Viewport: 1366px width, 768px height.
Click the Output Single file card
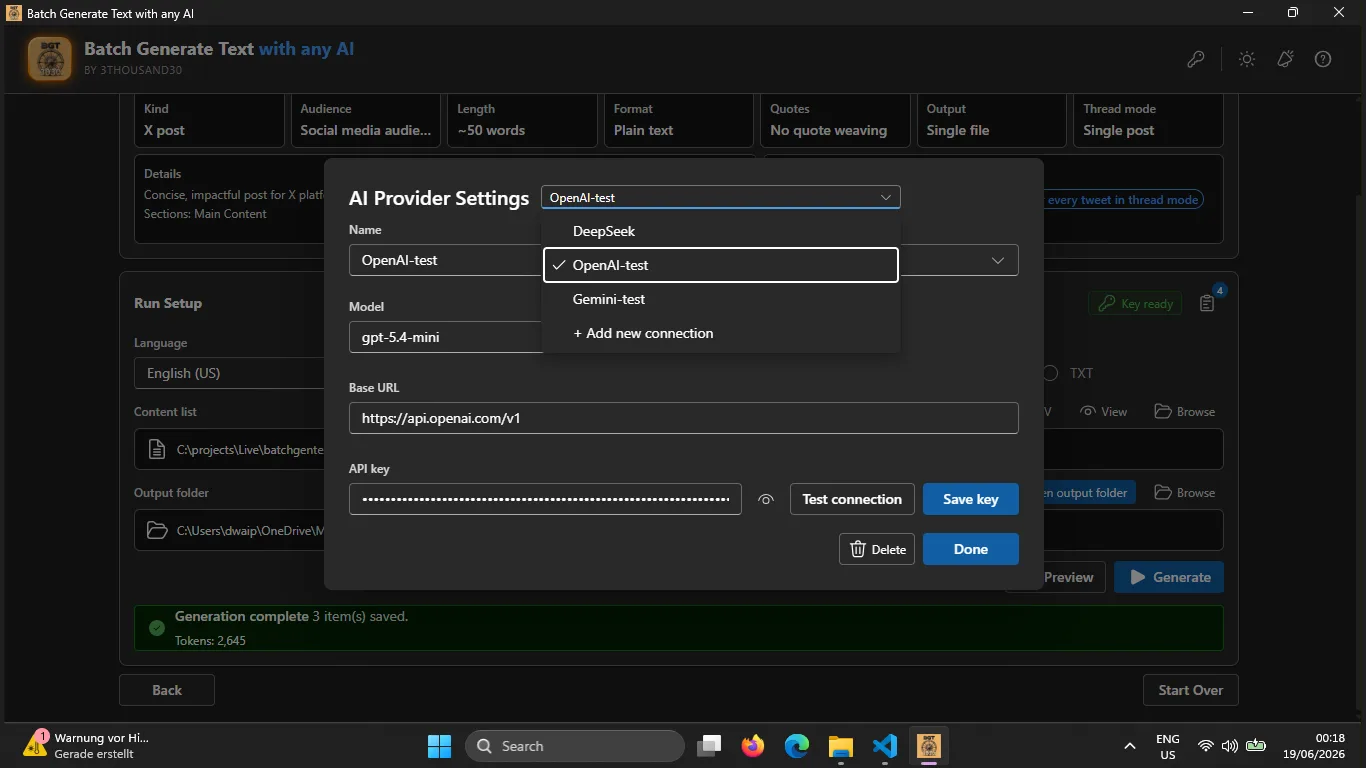pyautogui.click(x=992, y=120)
